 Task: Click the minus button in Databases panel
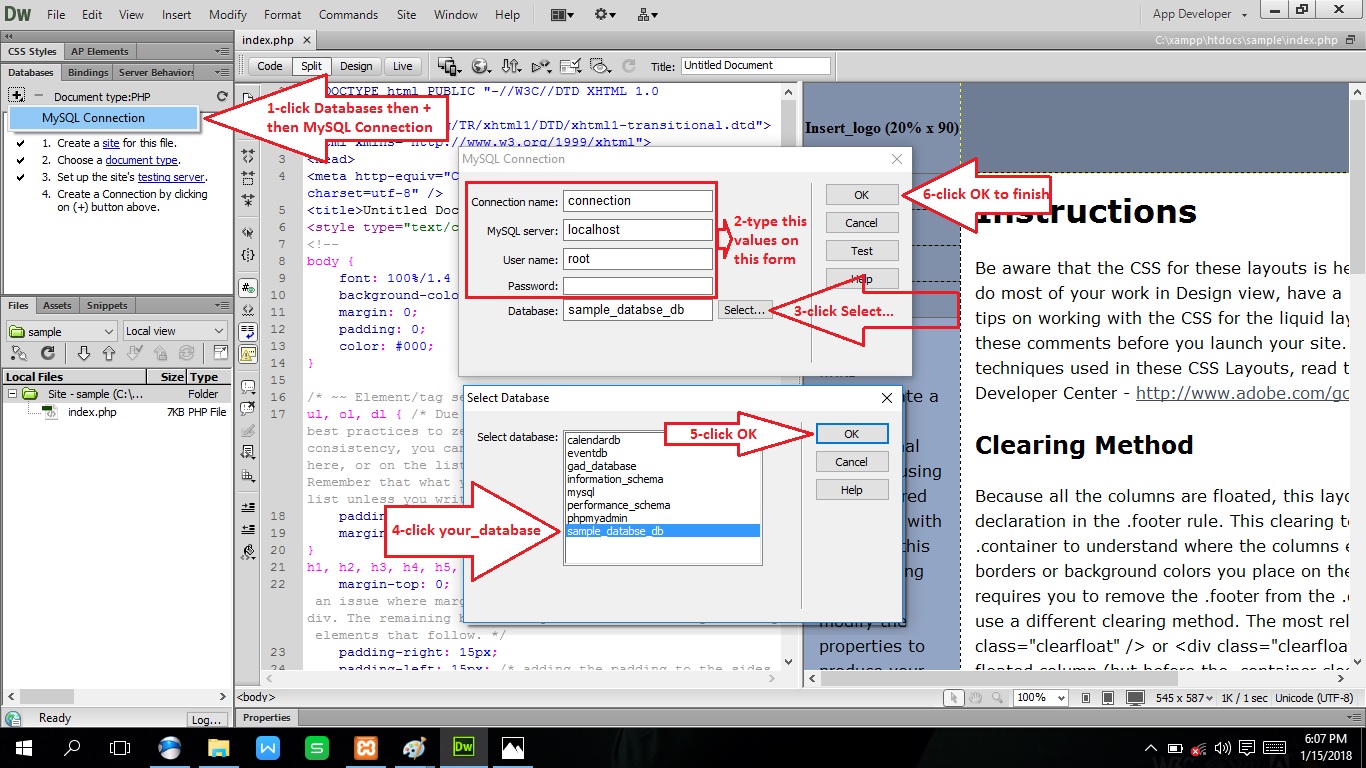point(39,96)
